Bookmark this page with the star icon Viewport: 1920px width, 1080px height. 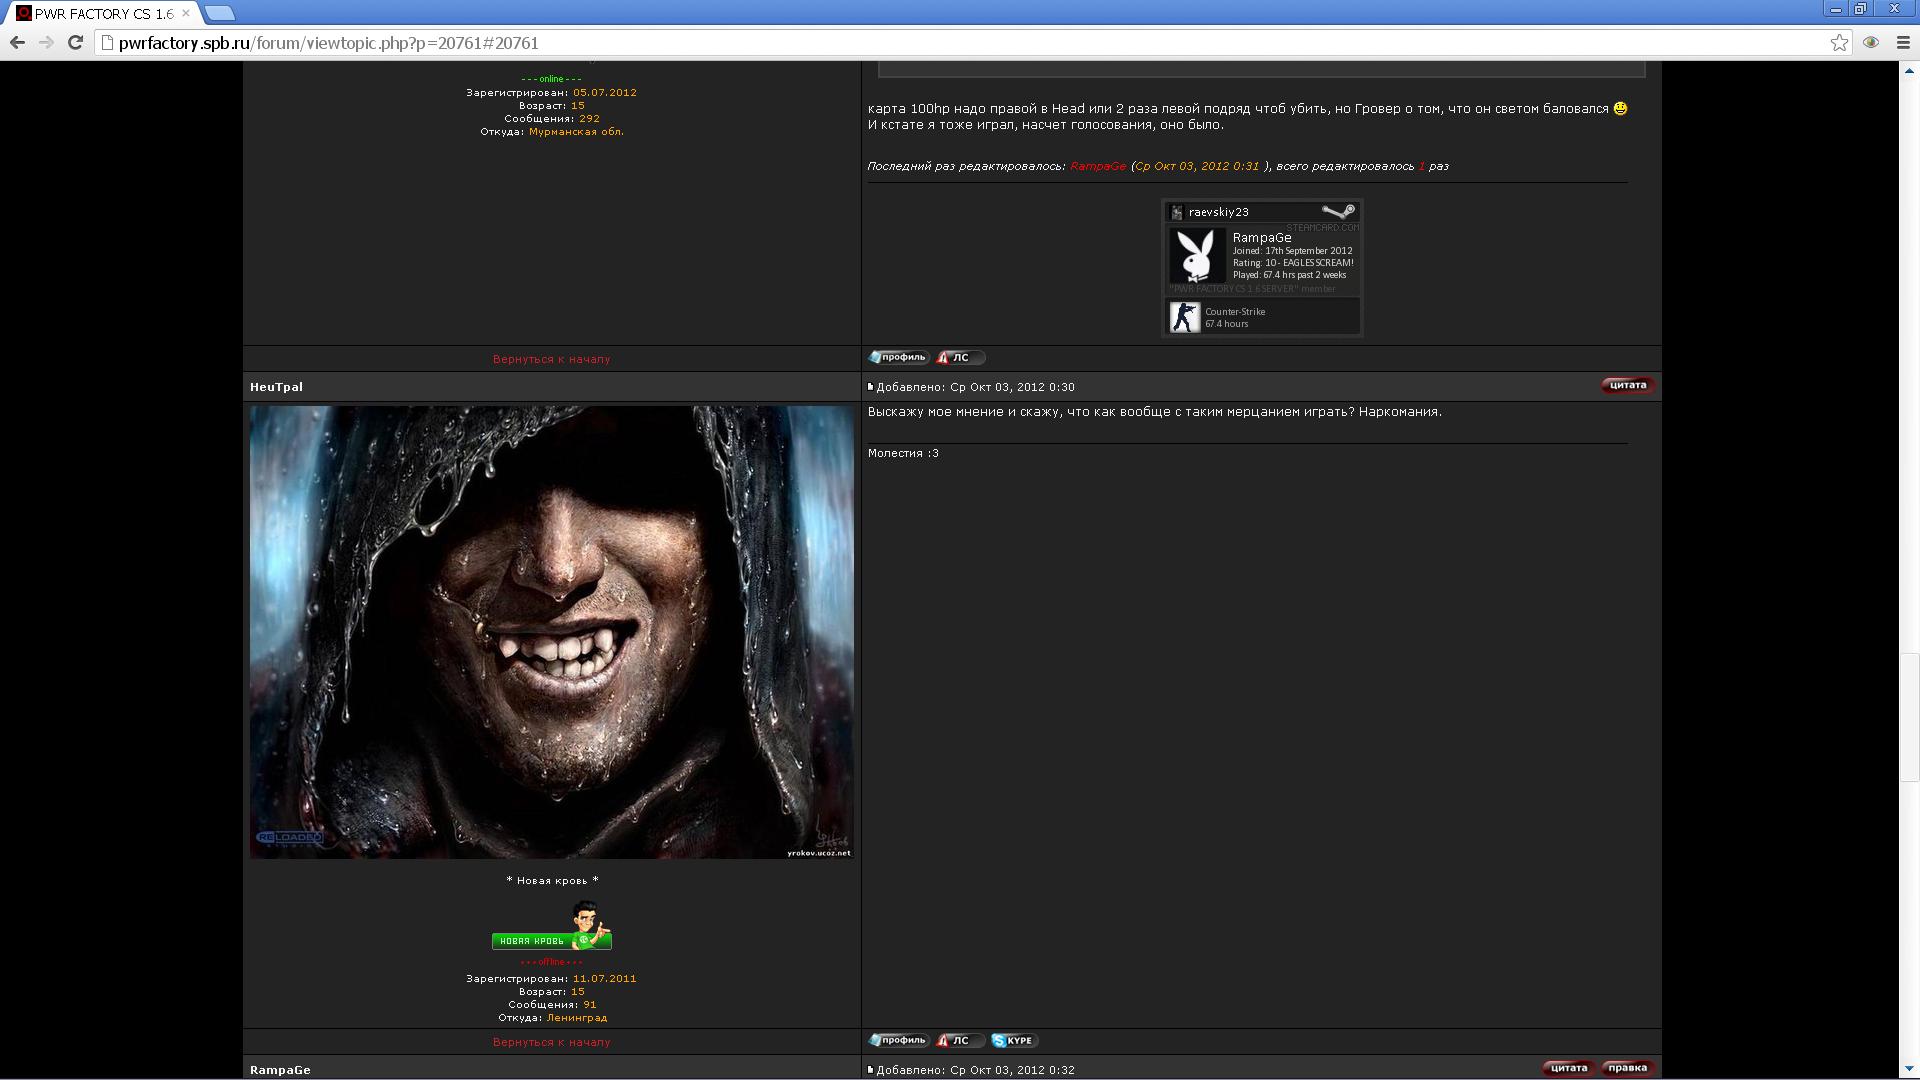click(1839, 42)
